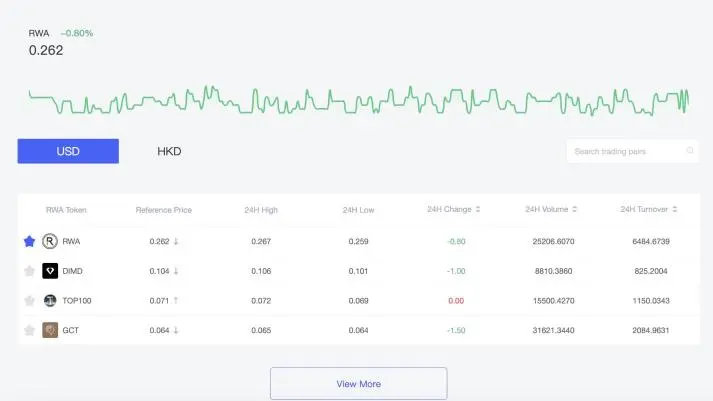Click the GCT reference price 0.064

coord(159,330)
